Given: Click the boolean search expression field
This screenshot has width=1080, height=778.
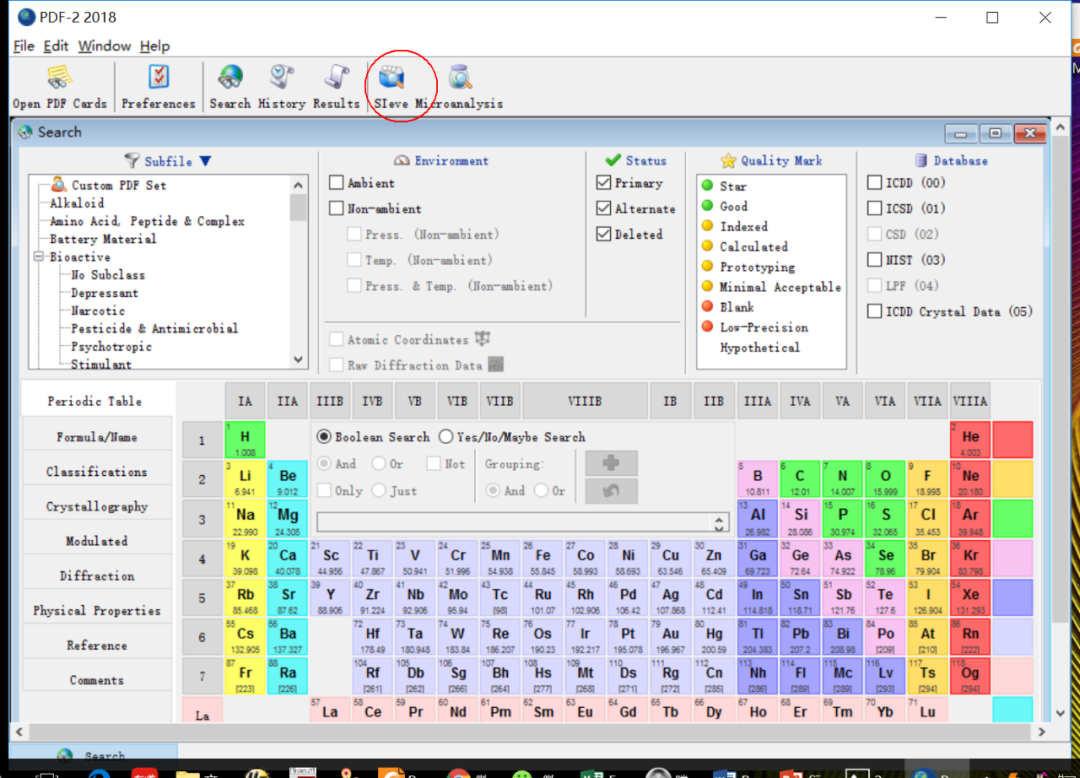Looking at the screenshot, I should click(513, 522).
